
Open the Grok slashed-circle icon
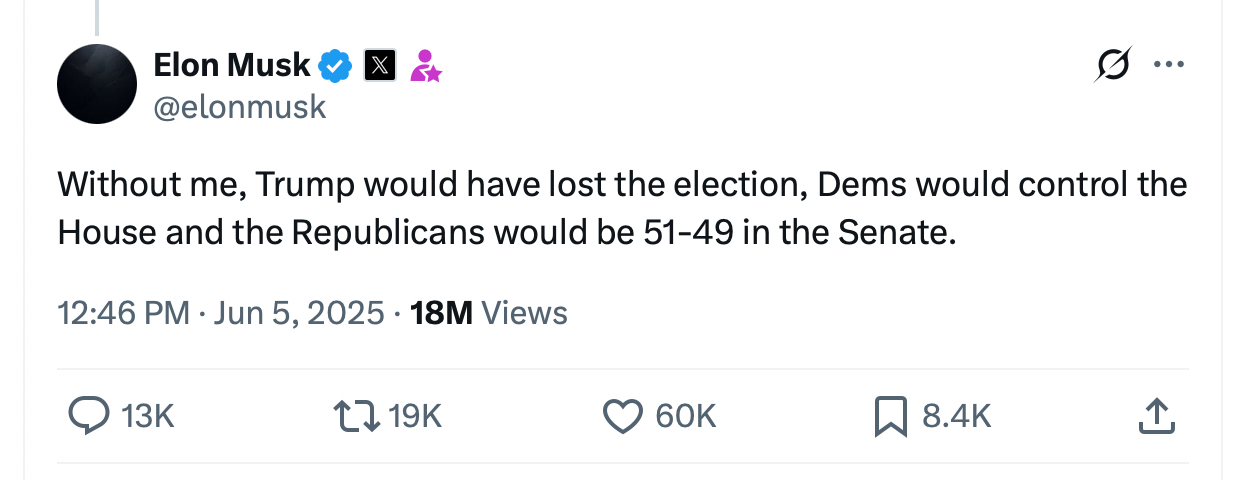(1114, 66)
